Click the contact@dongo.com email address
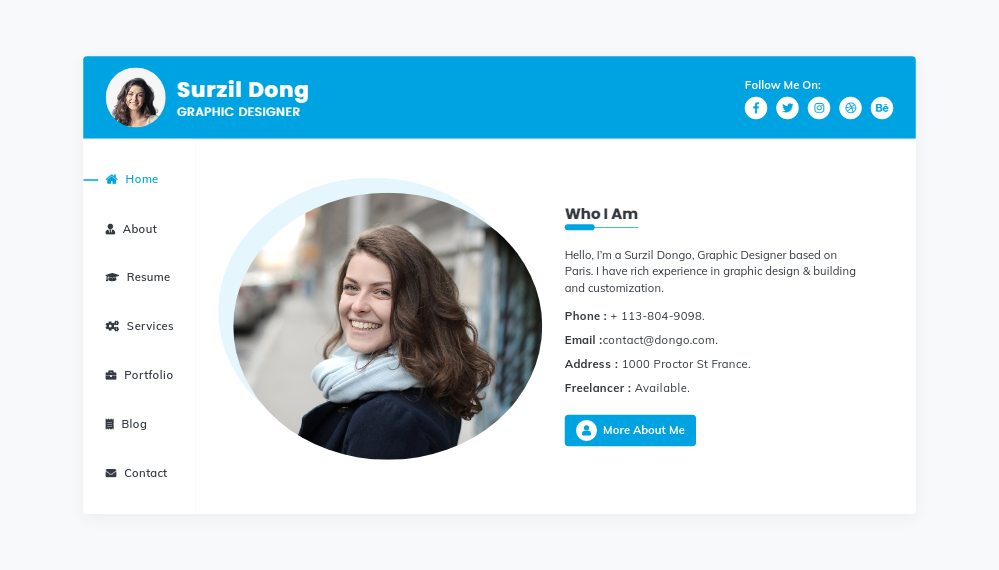Image resolution: width=999 pixels, height=570 pixels. coord(660,340)
